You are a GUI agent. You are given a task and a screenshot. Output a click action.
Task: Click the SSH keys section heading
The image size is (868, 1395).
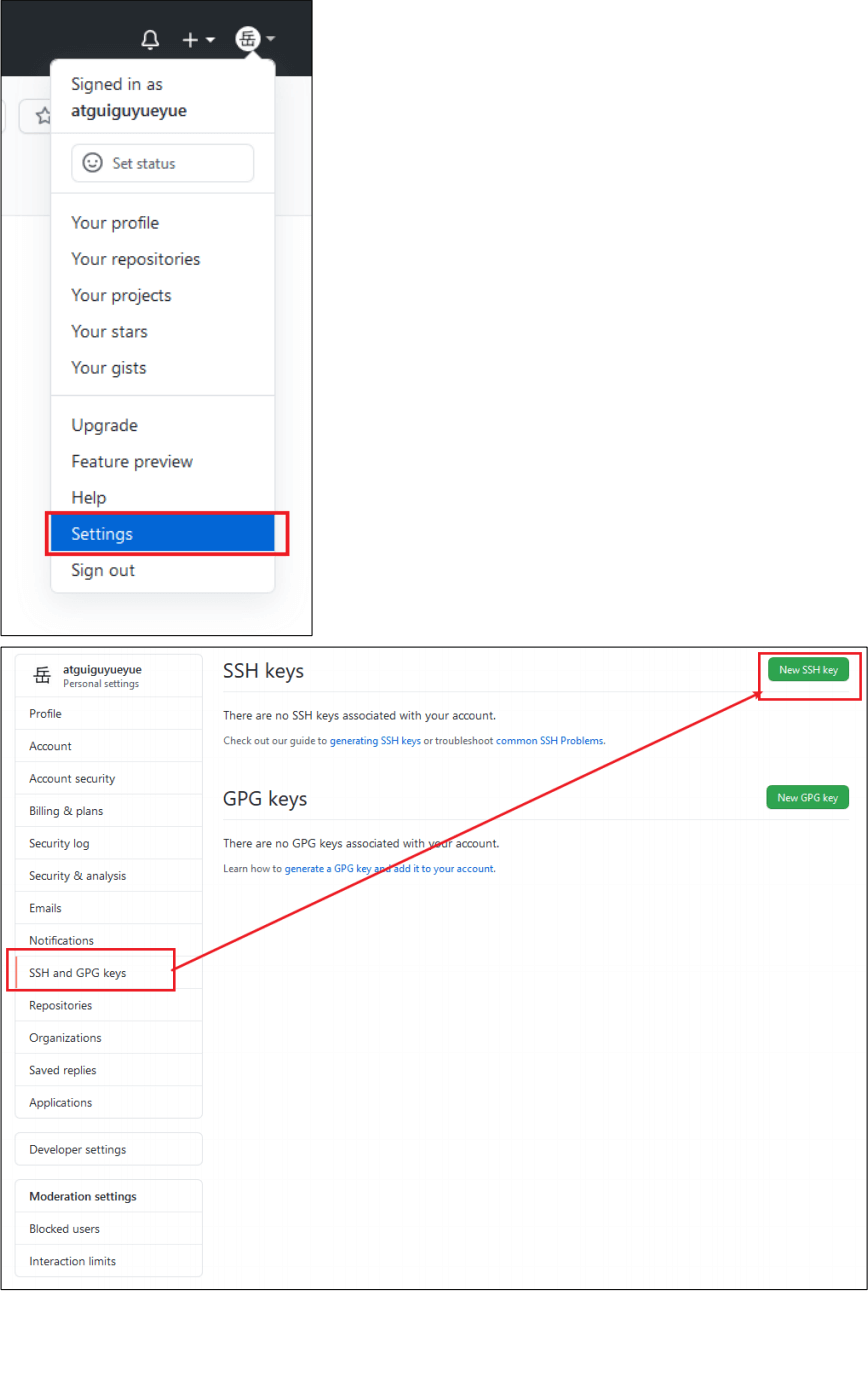point(263,670)
